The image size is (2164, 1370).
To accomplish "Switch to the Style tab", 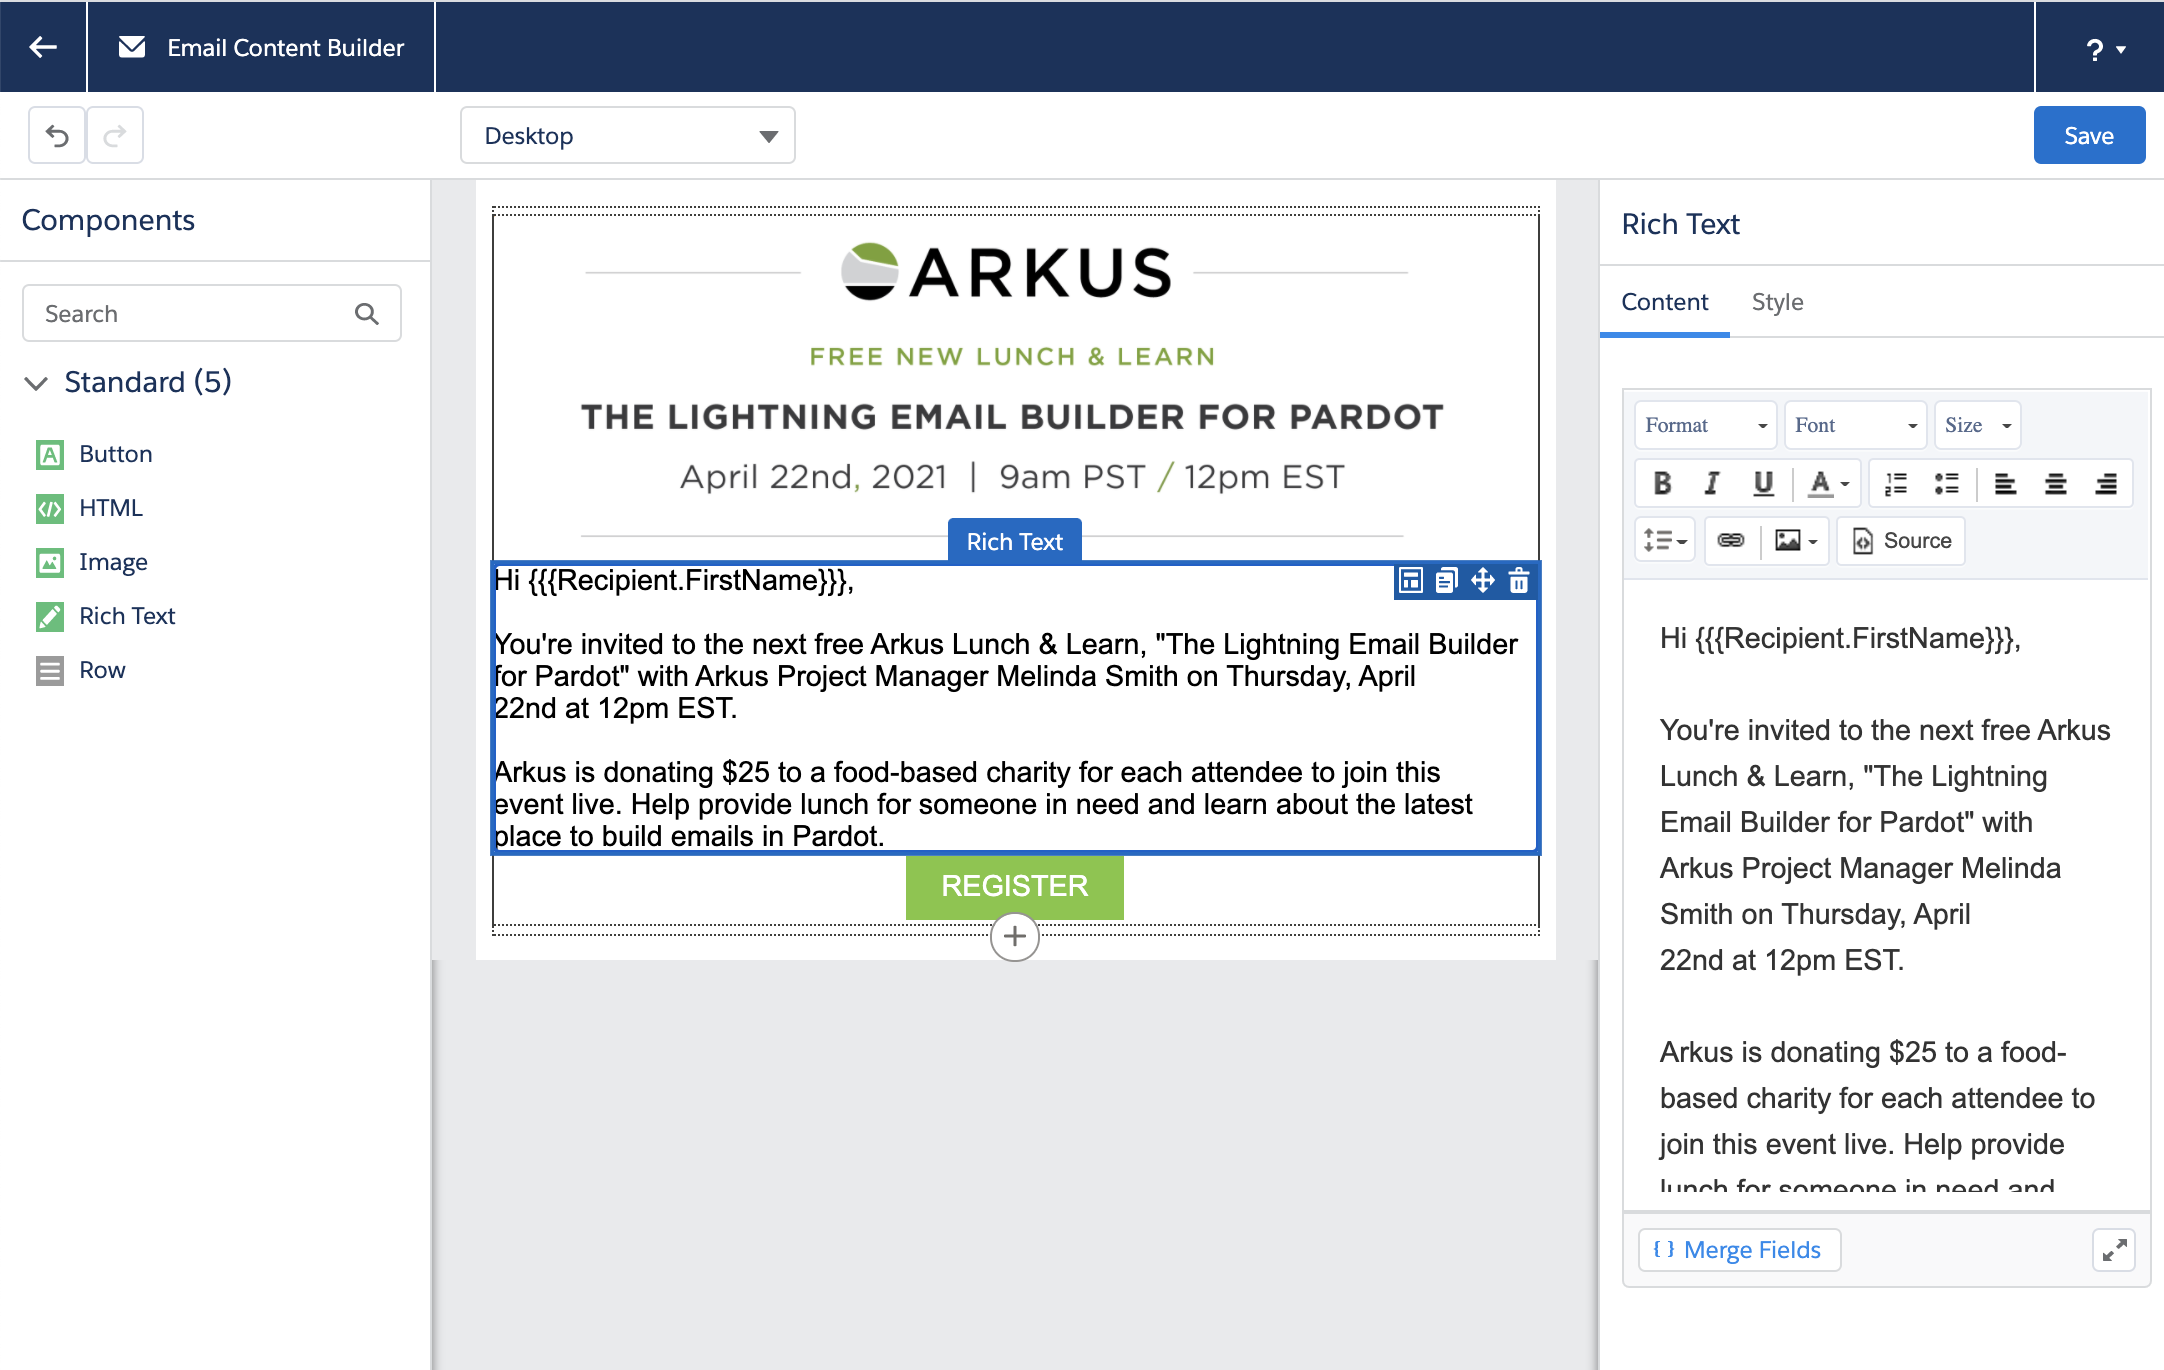I will click(x=1777, y=301).
